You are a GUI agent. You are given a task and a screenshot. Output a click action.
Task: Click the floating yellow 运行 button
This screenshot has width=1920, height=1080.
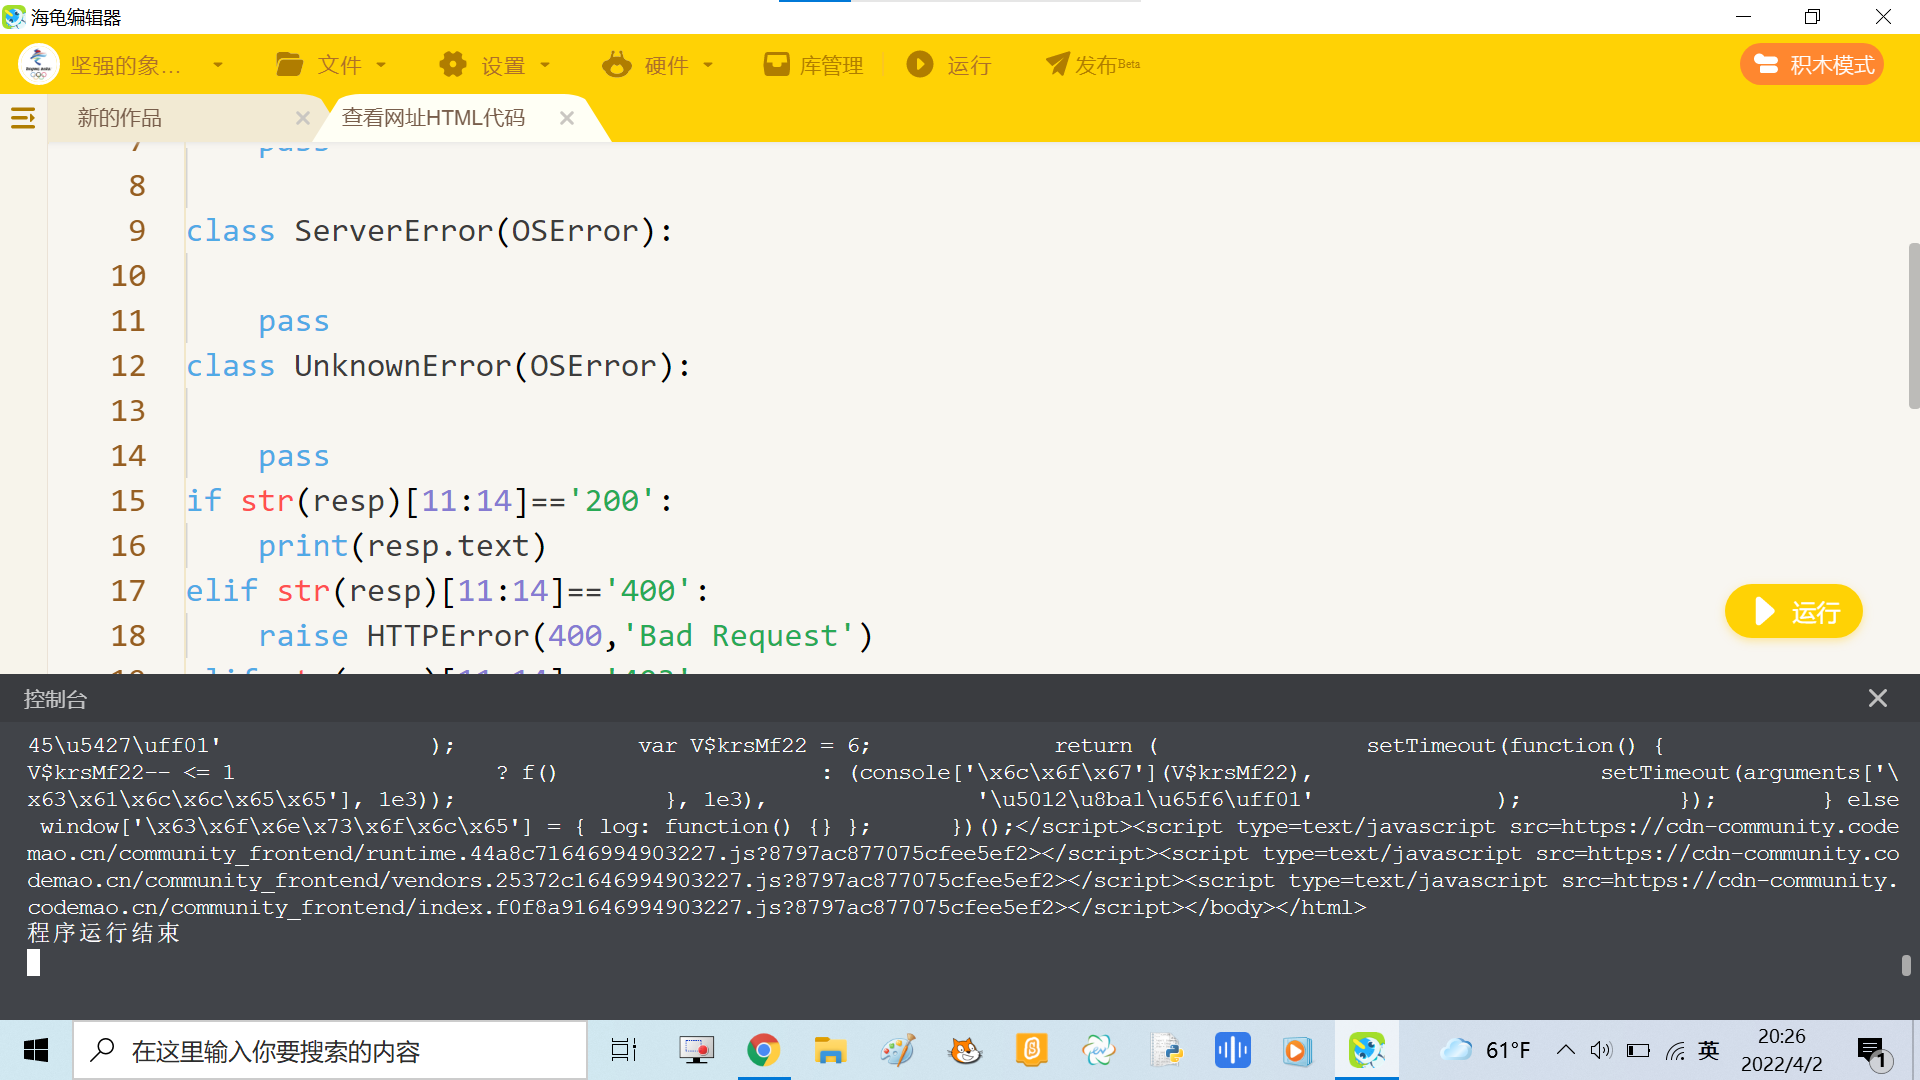1794,611
